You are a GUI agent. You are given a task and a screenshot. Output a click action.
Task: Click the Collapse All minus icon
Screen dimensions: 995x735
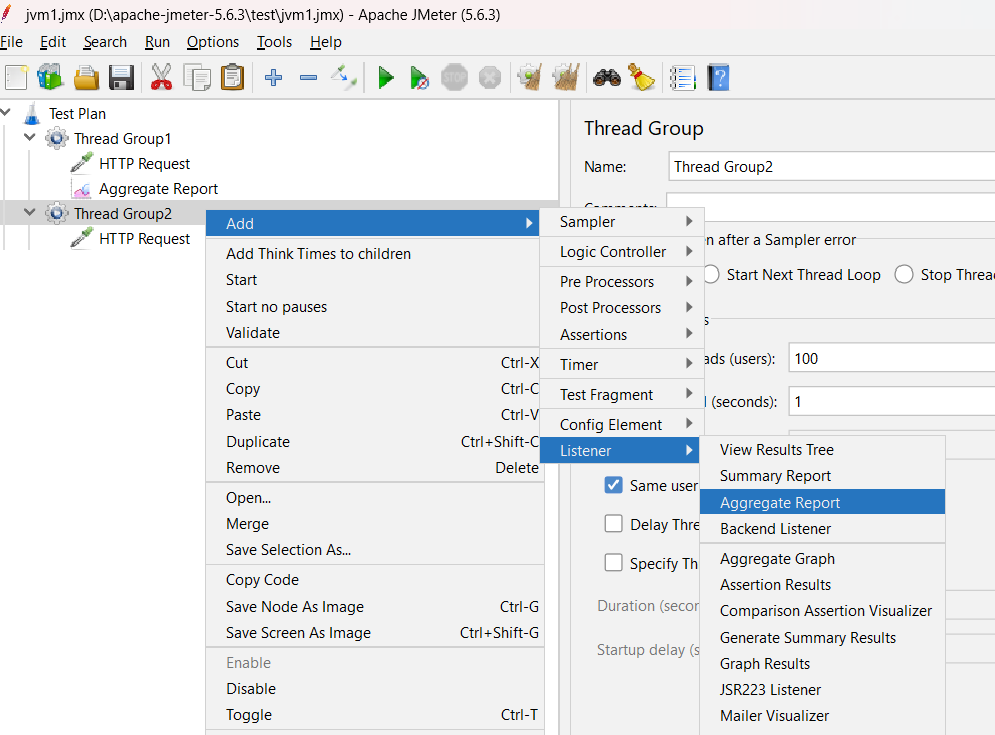pyautogui.click(x=308, y=78)
